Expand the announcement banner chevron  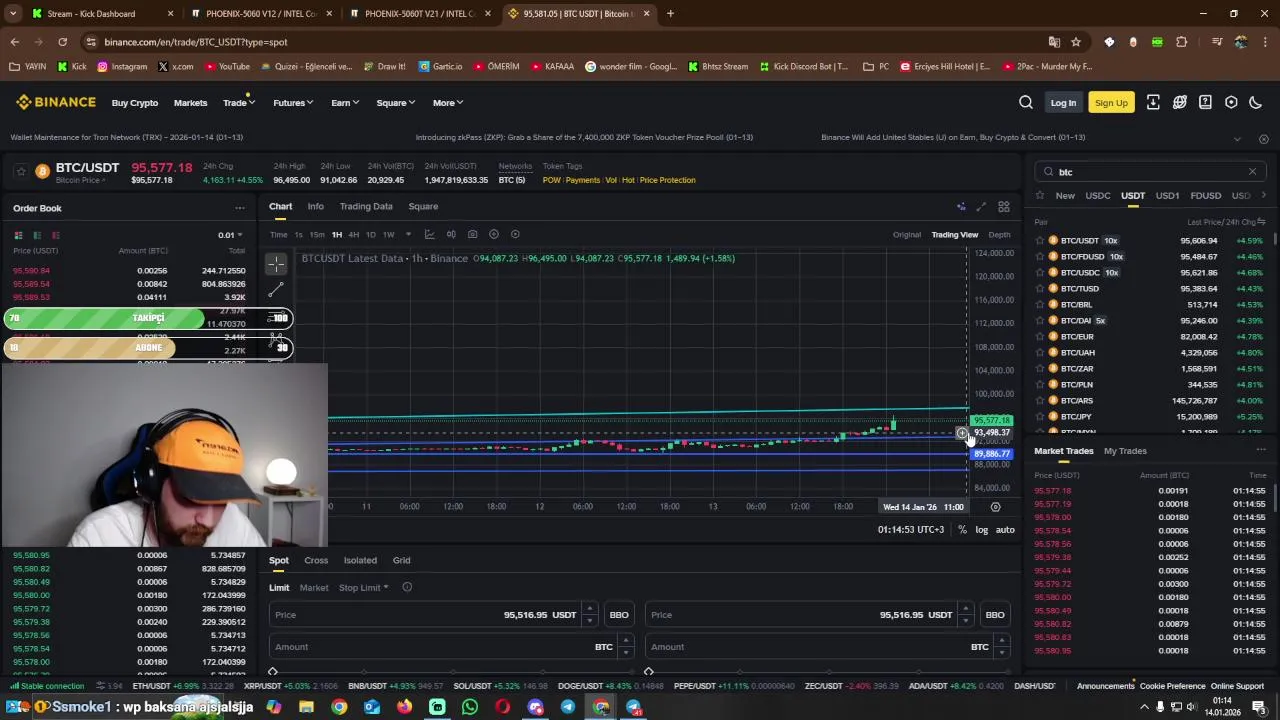[x=1237, y=138]
